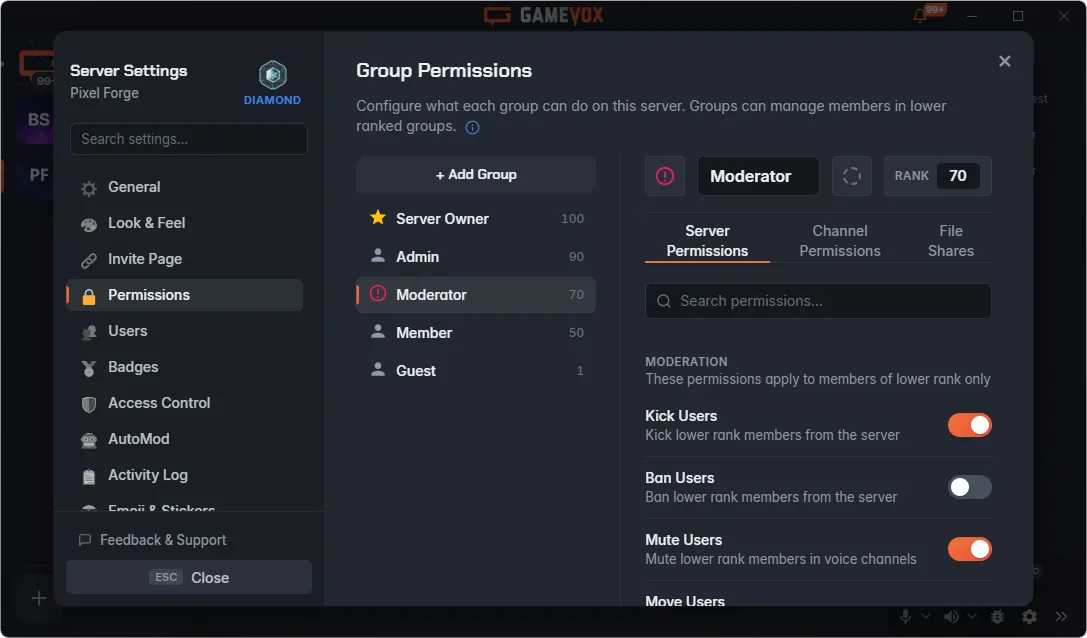Screen dimensions: 1087x638
Task: Click the General gear icon in sidebar
Action: (89, 188)
